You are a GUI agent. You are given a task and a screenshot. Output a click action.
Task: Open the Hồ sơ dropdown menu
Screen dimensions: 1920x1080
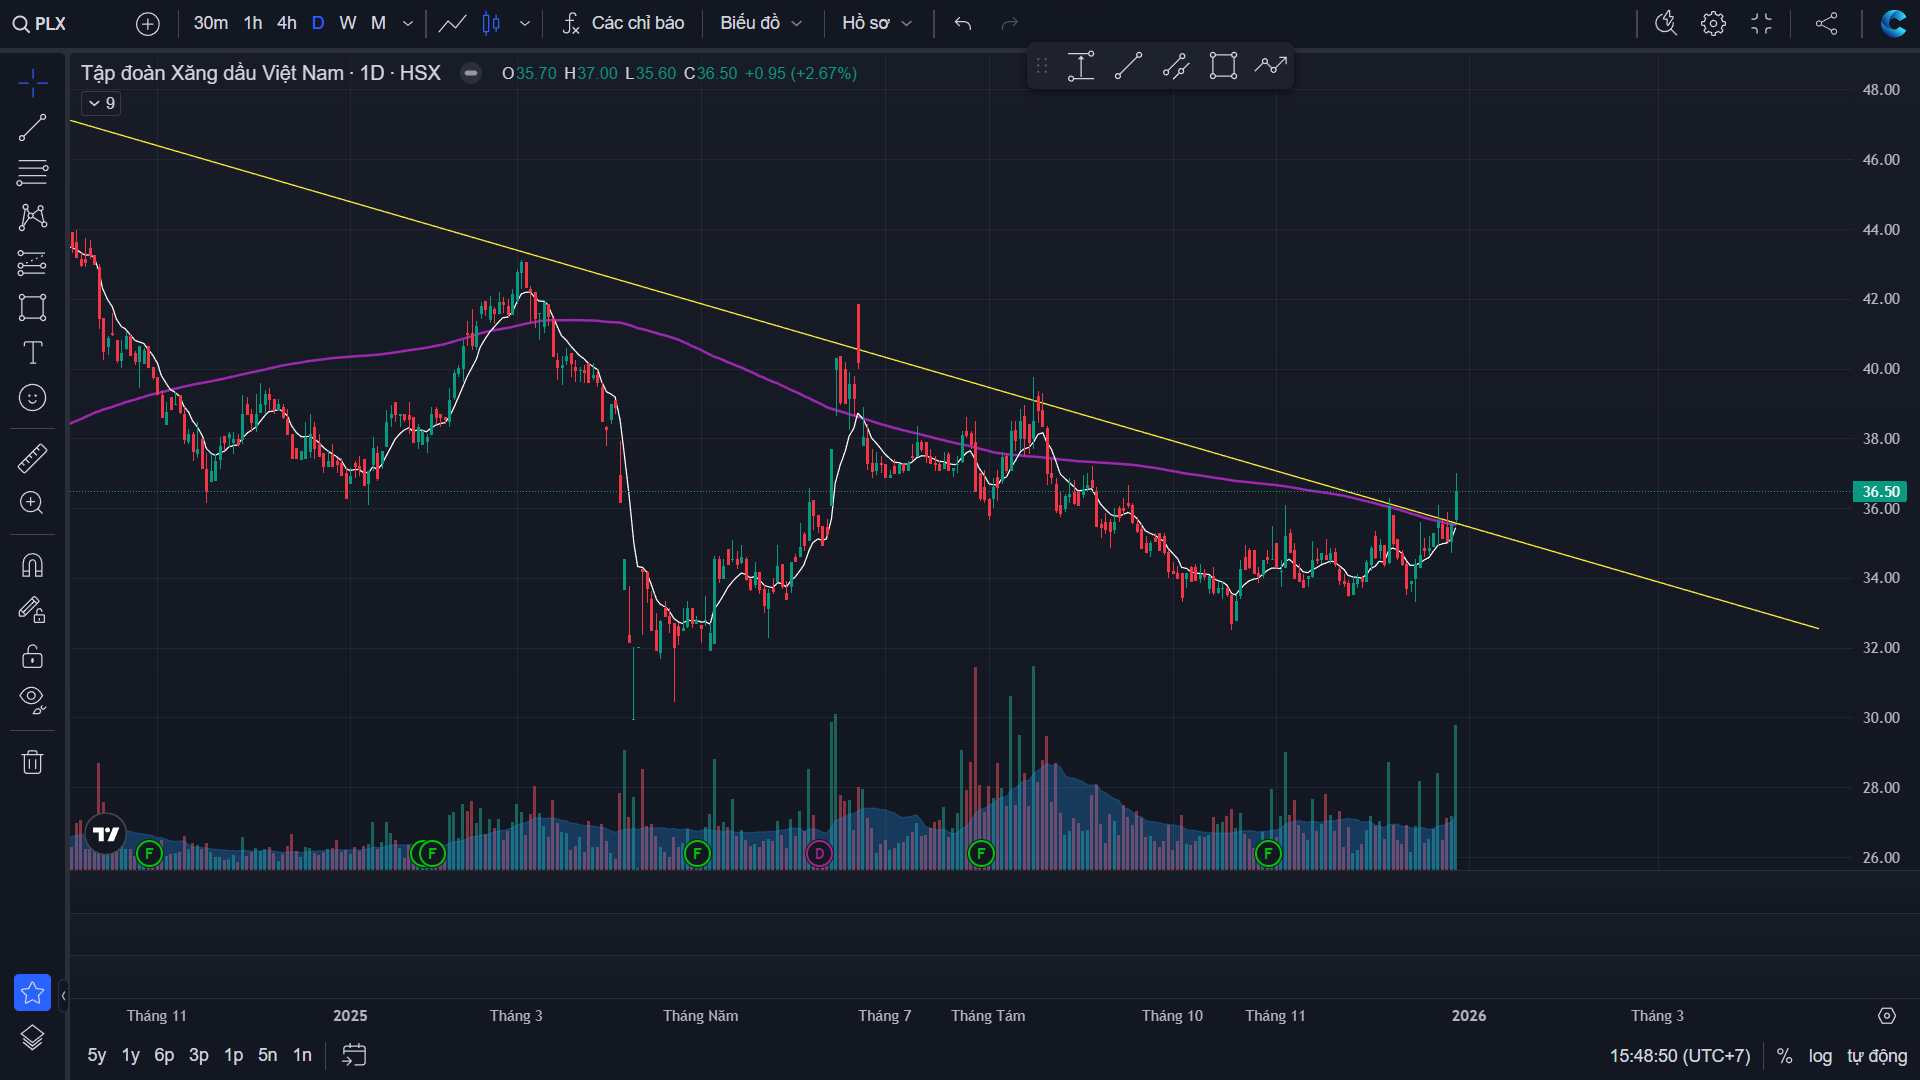(x=876, y=23)
